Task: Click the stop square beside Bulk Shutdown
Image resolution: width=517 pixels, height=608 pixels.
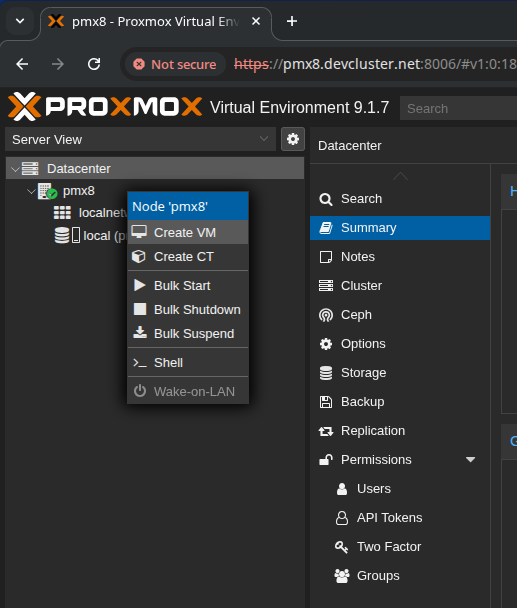Action: [140, 309]
